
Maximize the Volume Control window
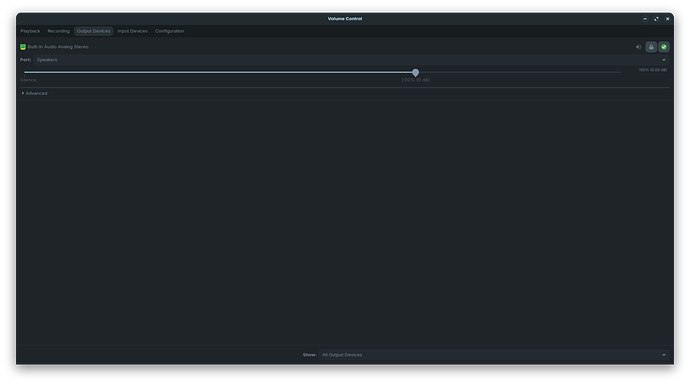(656, 19)
